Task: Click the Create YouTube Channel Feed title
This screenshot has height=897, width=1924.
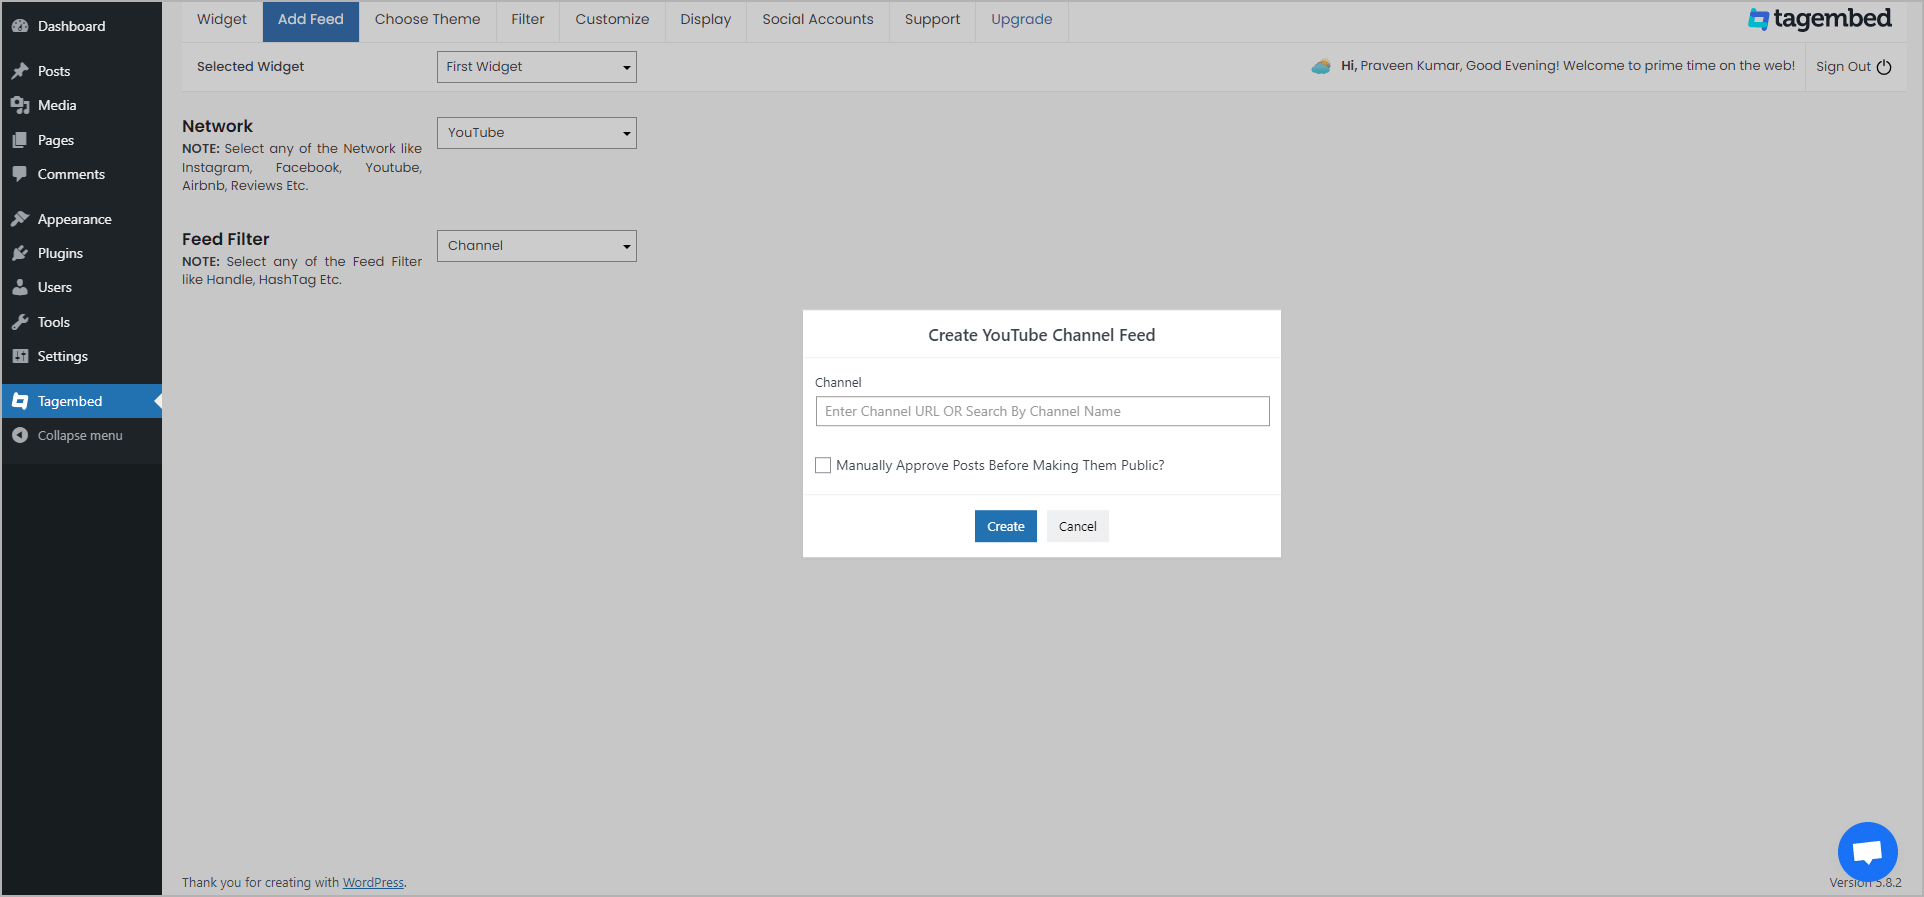Action: pyautogui.click(x=1041, y=335)
